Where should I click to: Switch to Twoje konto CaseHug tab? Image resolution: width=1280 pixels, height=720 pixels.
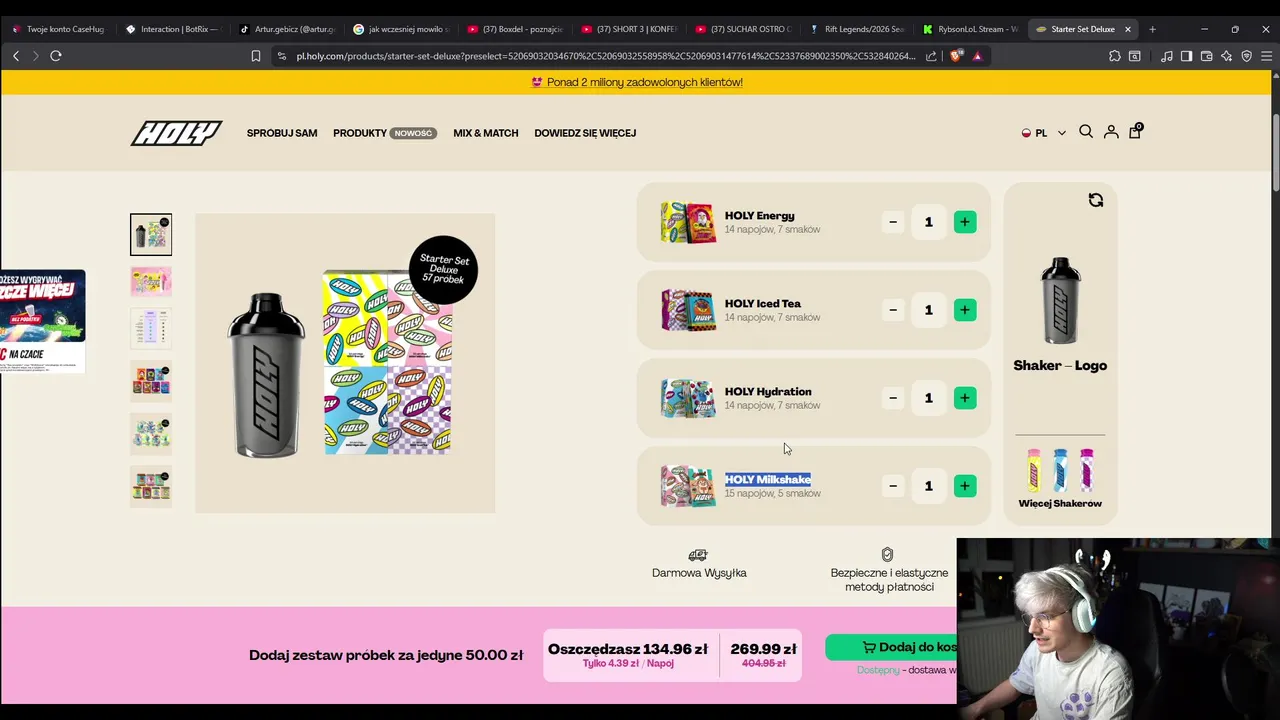tap(58, 29)
